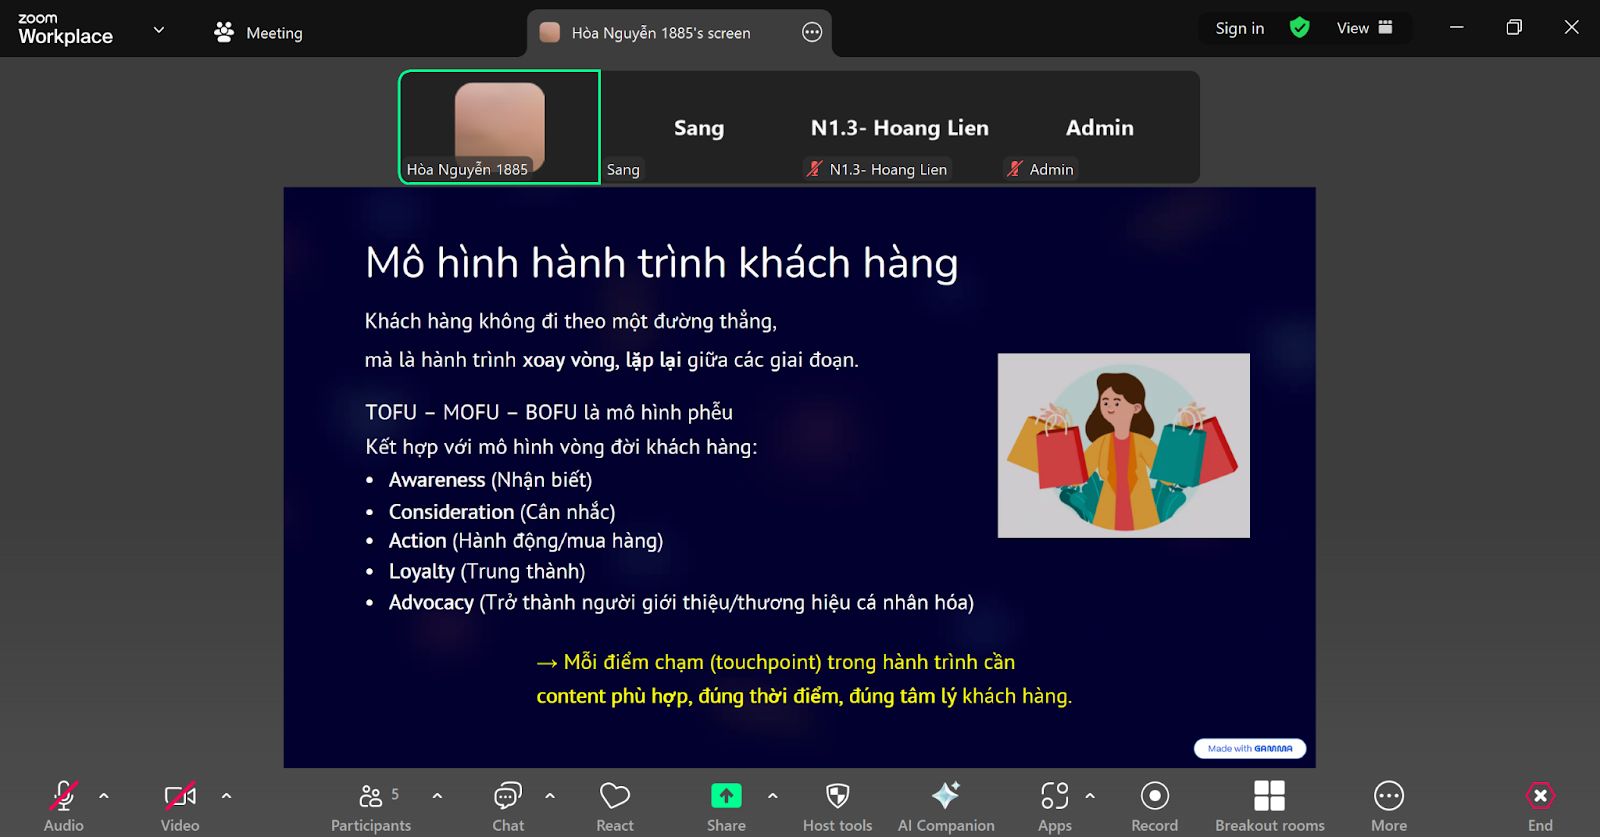Open the Zoom Workplace dropdown chevron
The height and width of the screenshot is (837, 1600).
point(158,30)
